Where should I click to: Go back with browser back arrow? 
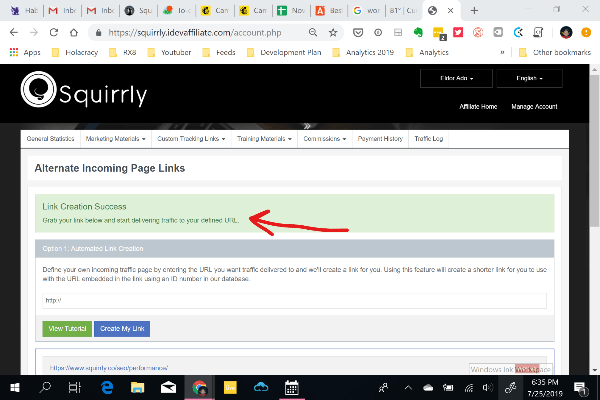click(14, 33)
